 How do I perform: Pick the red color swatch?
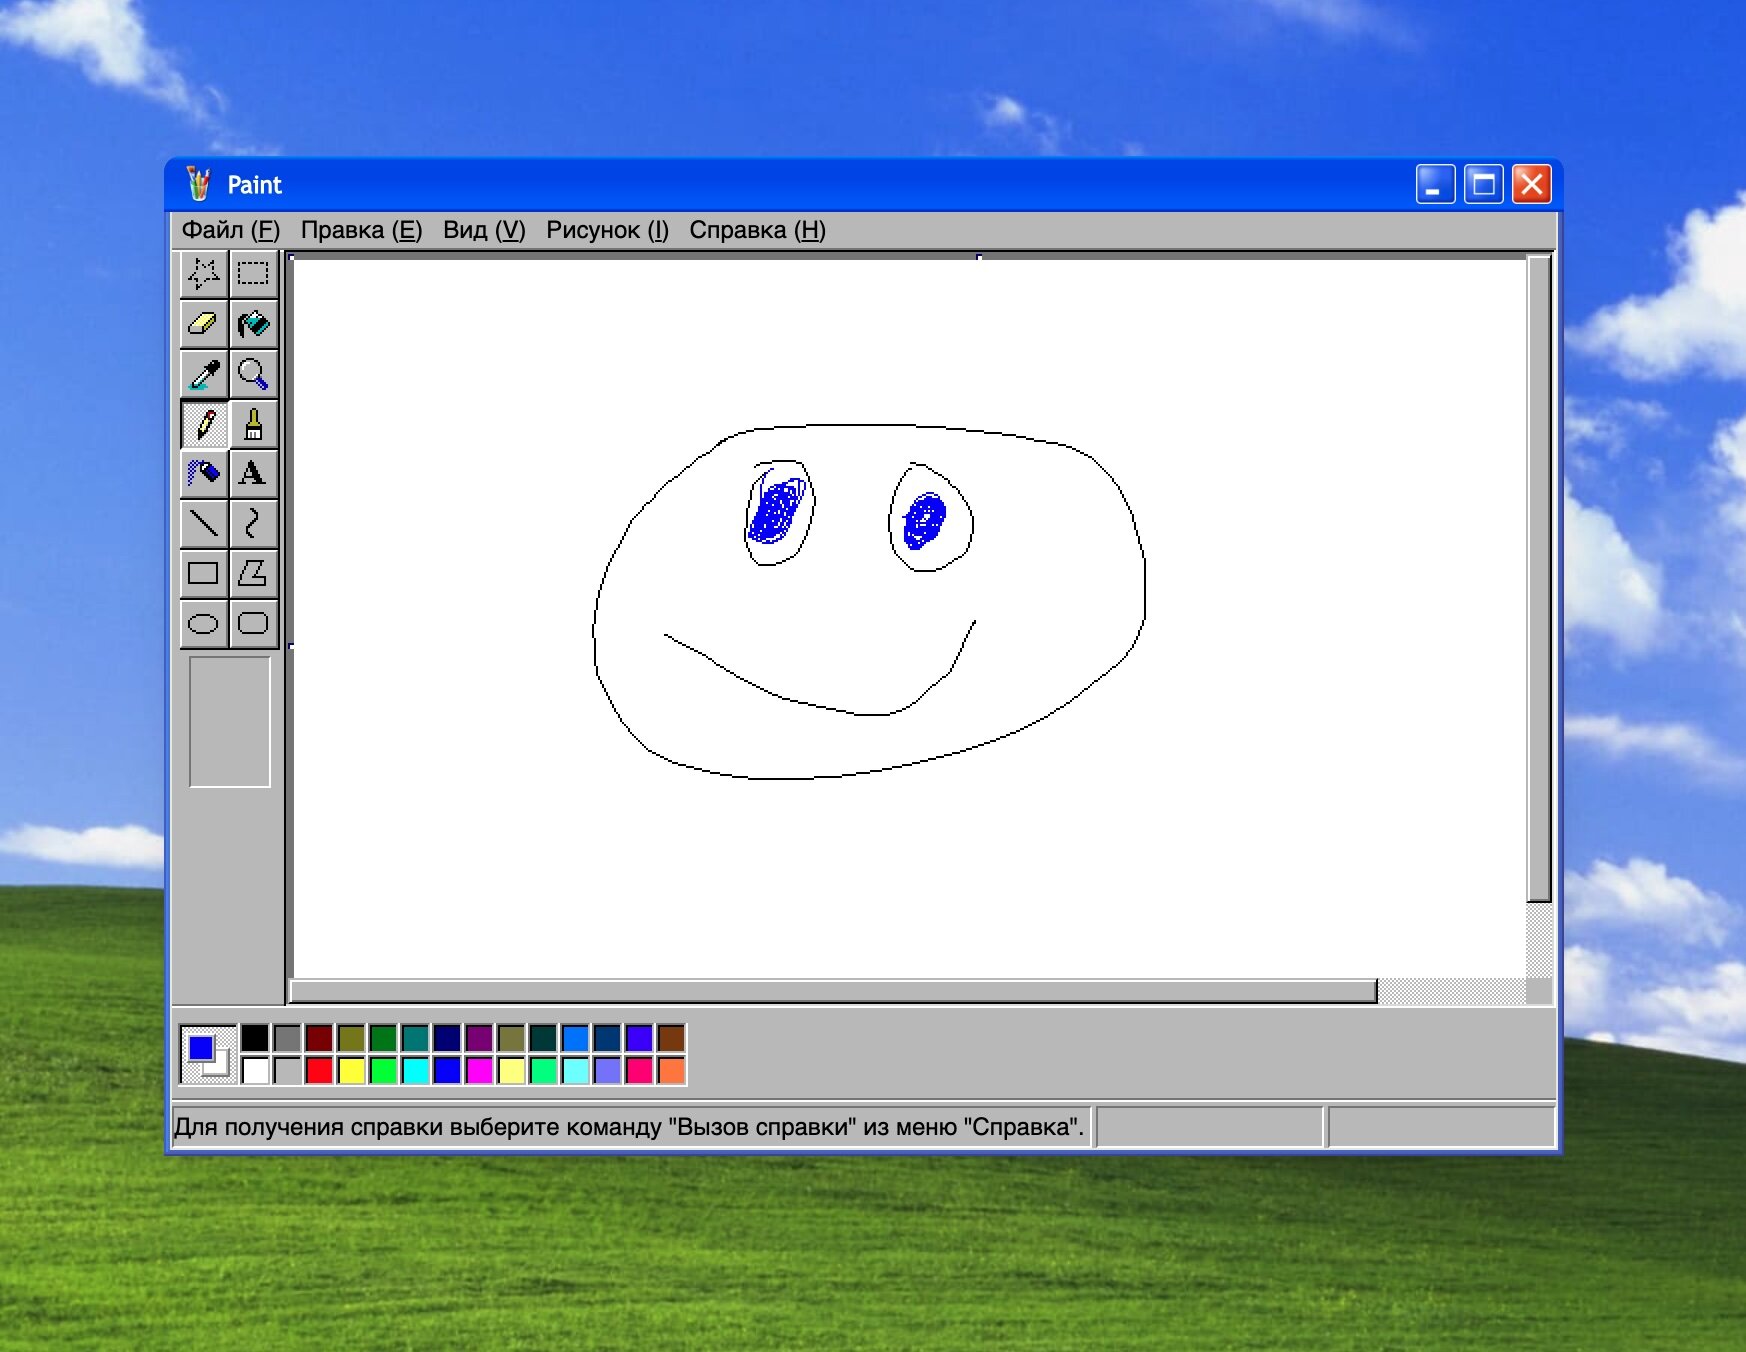pyautogui.click(x=319, y=1070)
